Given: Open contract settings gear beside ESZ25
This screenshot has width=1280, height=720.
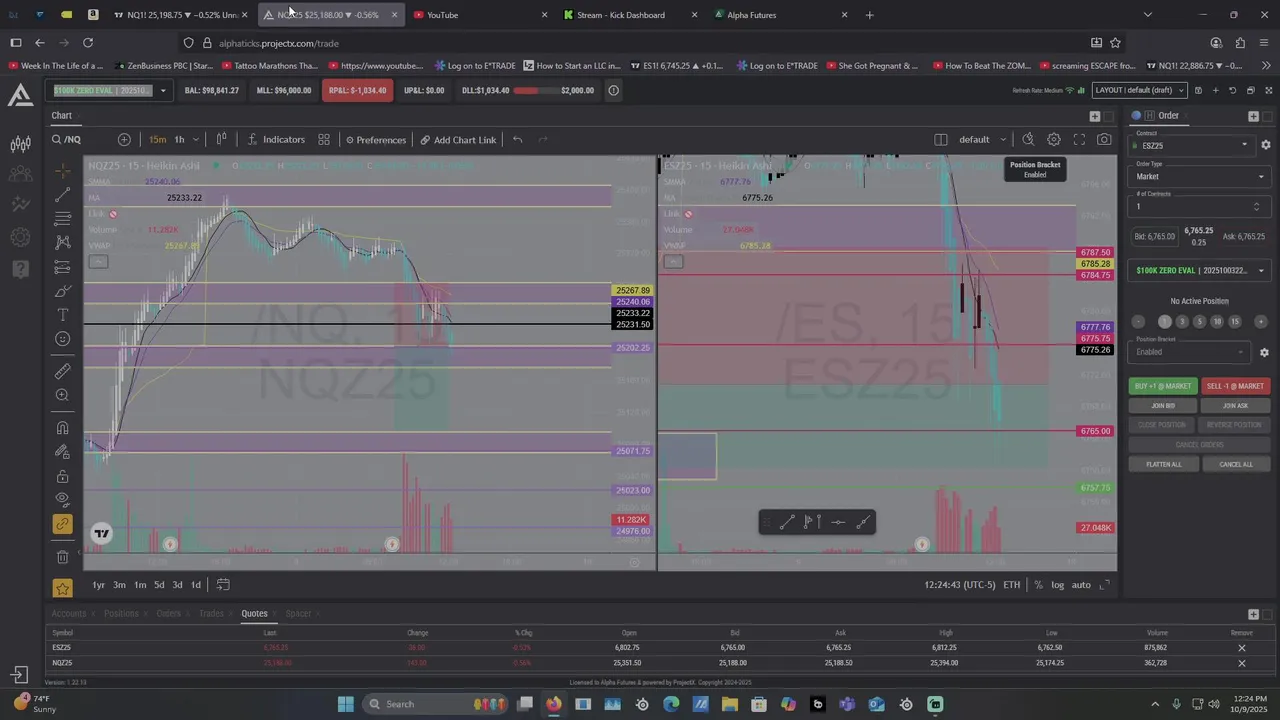Looking at the screenshot, I should pyautogui.click(x=1265, y=145).
